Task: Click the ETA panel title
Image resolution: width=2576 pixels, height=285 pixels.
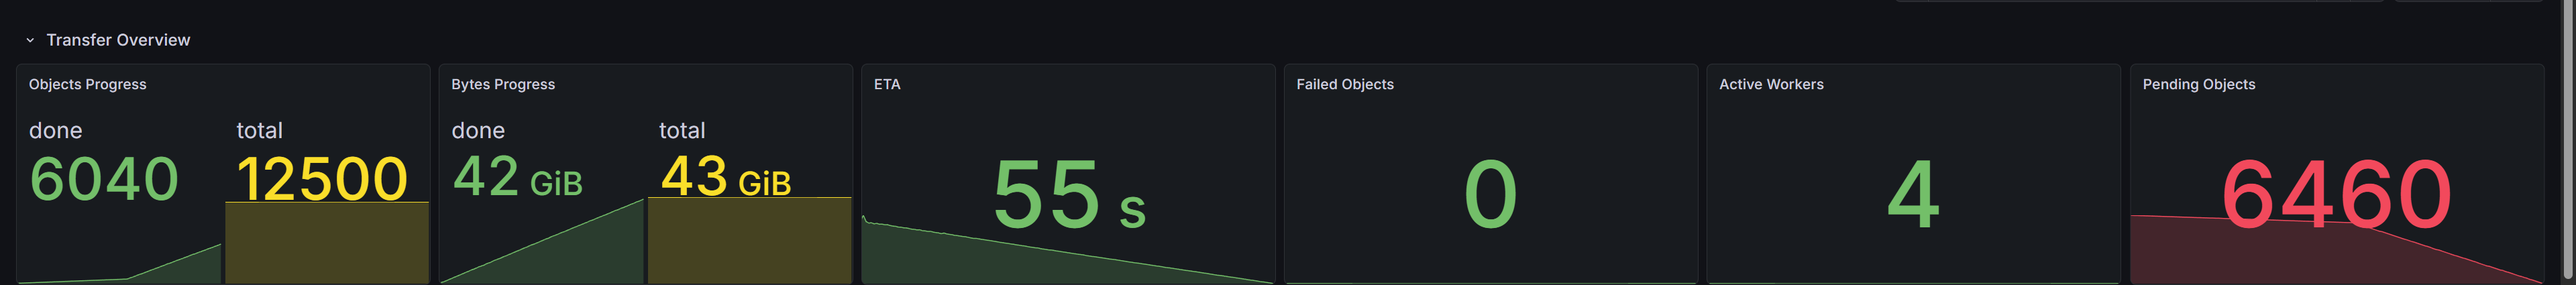Action: (x=887, y=84)
